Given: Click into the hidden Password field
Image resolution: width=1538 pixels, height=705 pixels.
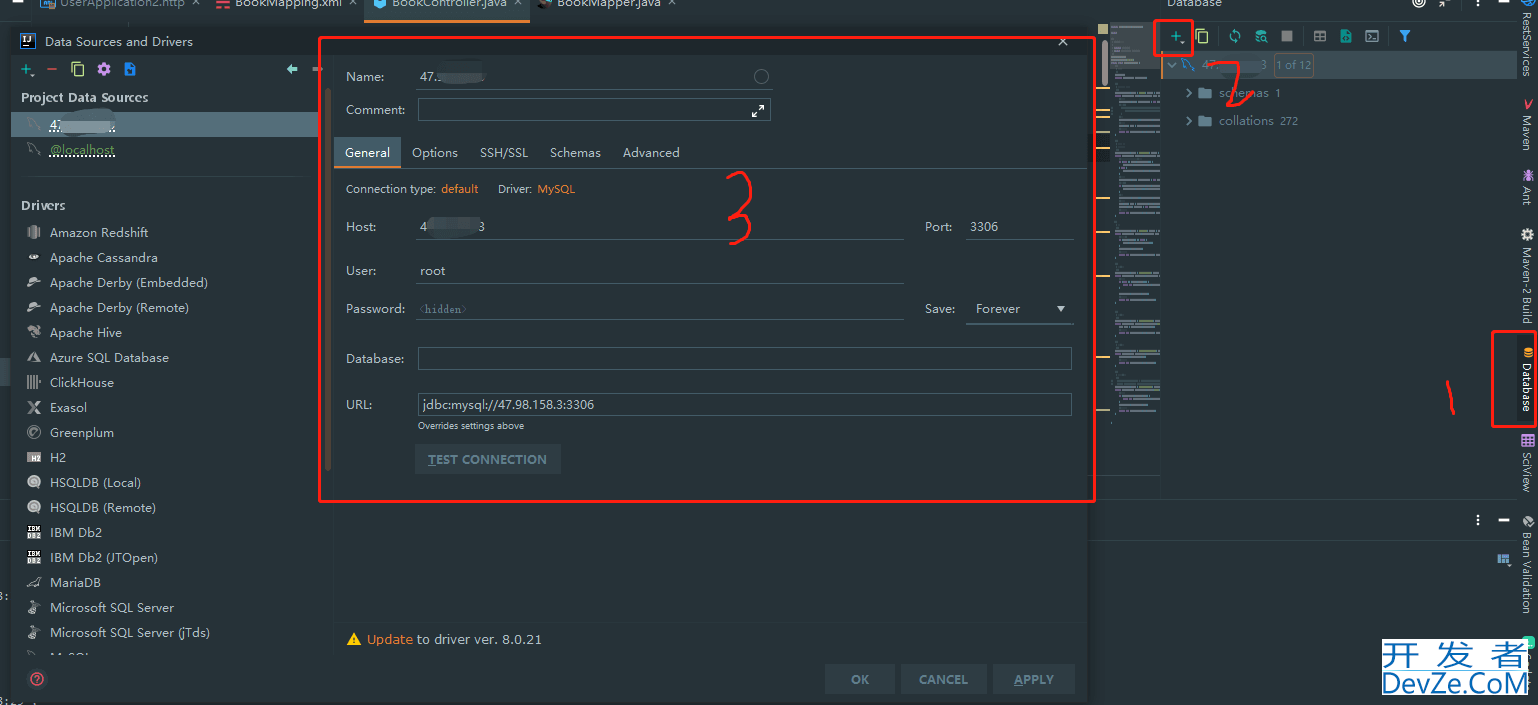Looking at the screenshot, I should tap(660, 309).
